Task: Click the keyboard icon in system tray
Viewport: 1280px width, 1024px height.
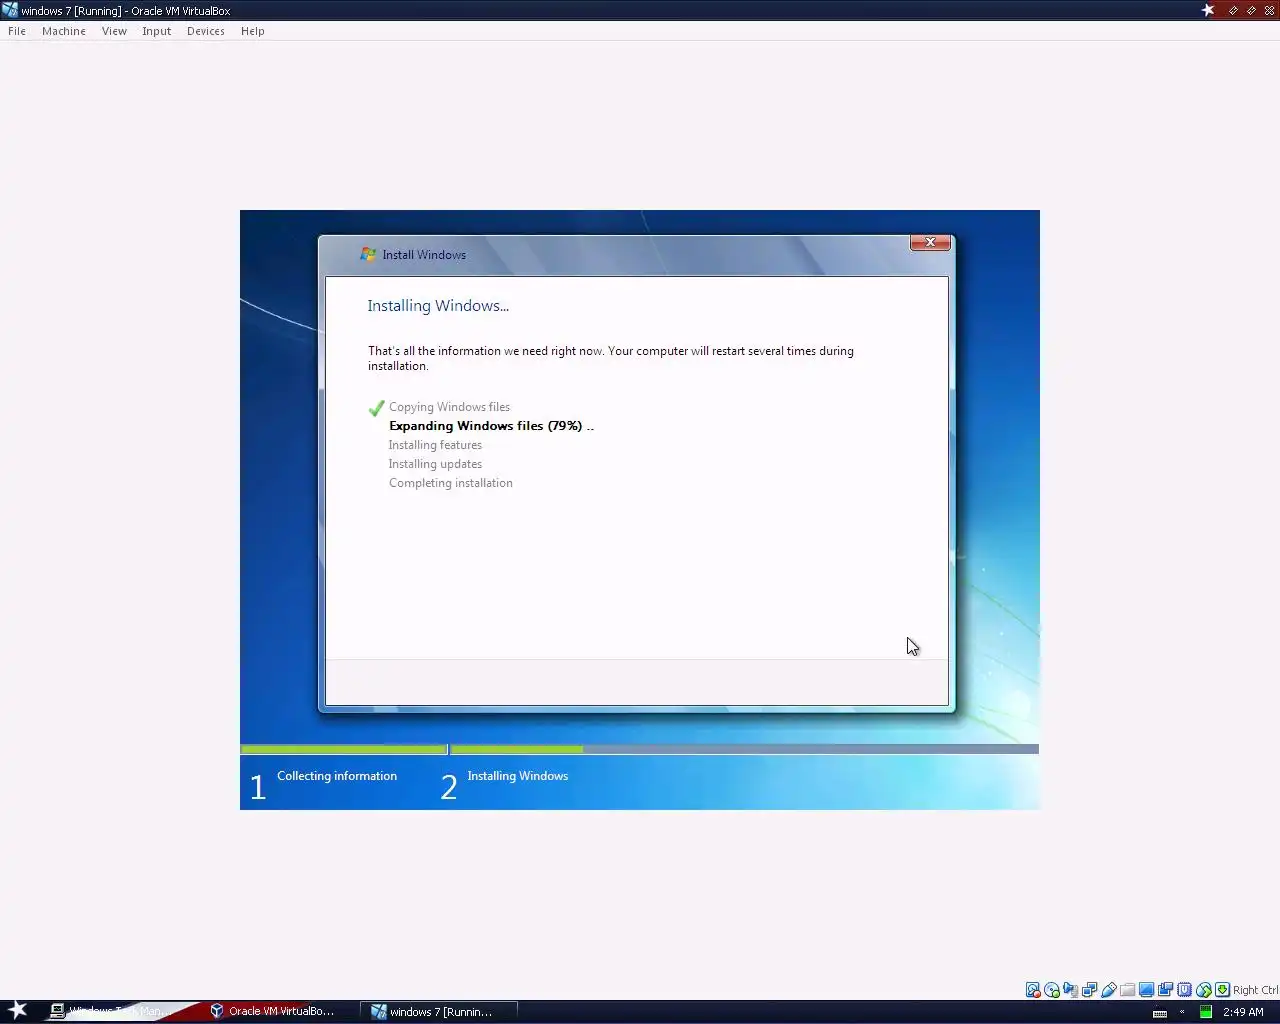Action: click(x=1160, y=1012)
